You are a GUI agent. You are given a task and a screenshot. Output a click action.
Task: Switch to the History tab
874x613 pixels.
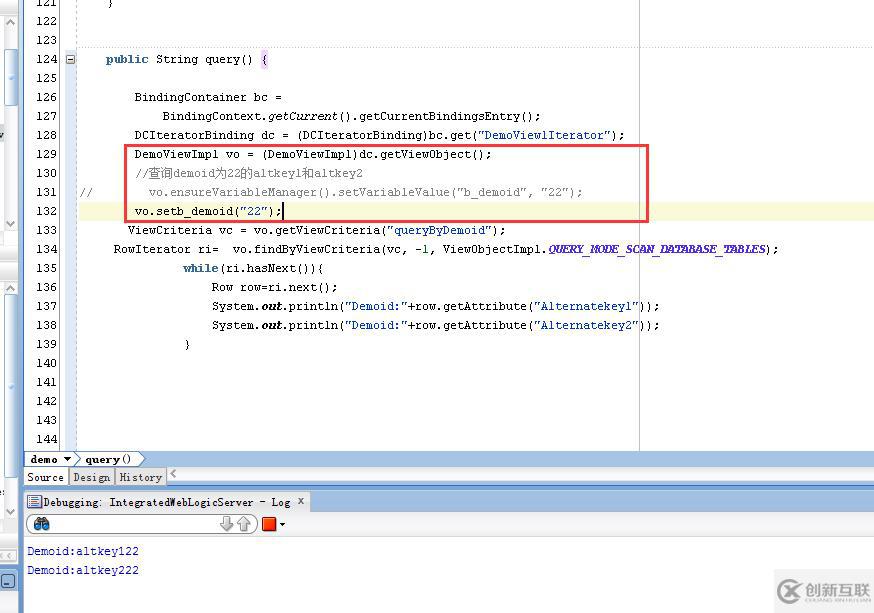pos(140,477)
